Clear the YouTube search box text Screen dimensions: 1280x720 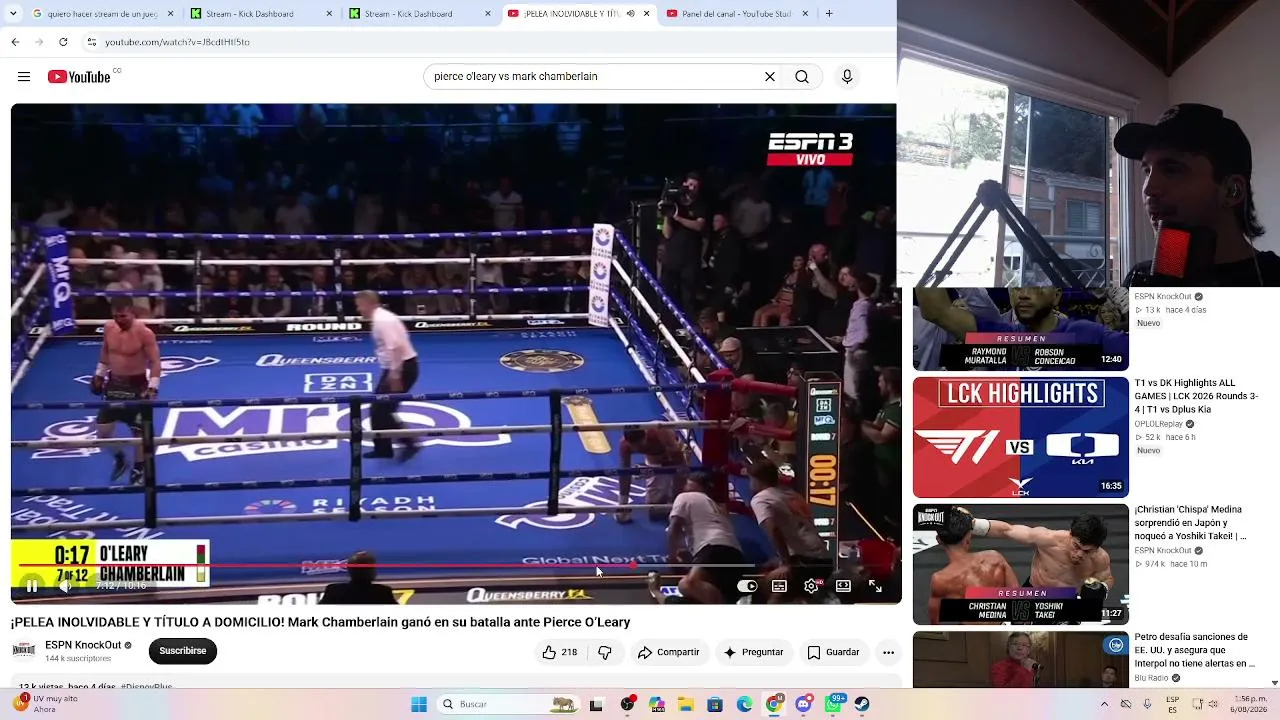coord(770,77)
